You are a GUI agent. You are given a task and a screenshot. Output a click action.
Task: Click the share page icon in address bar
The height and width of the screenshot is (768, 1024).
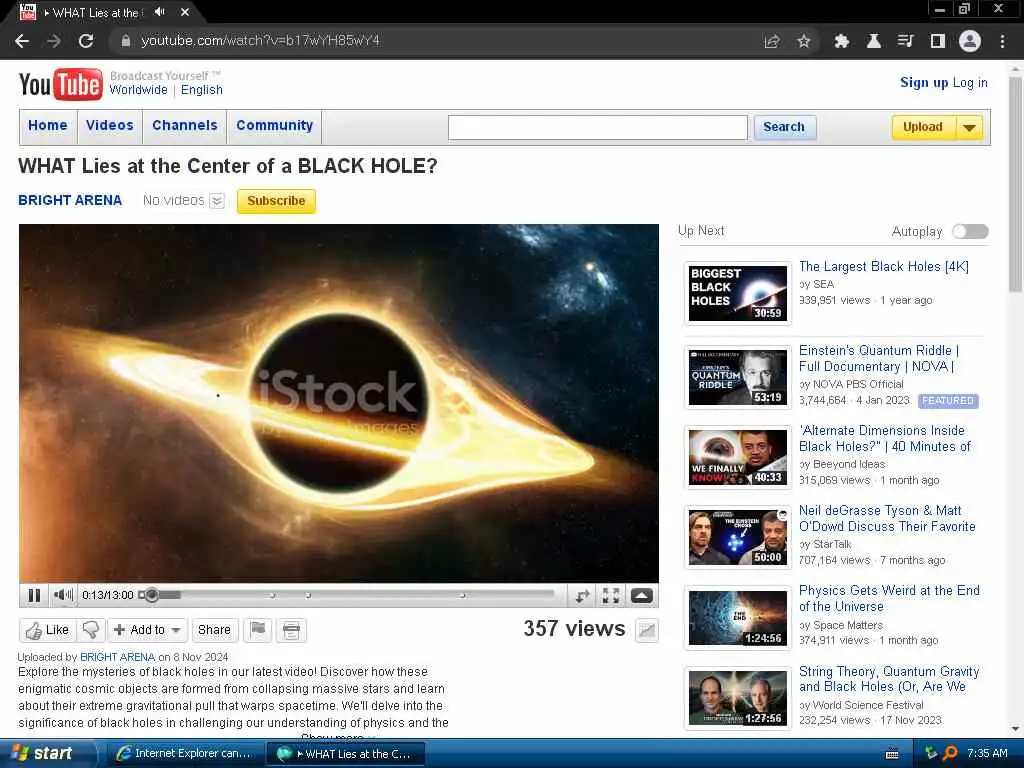[772, 41]
